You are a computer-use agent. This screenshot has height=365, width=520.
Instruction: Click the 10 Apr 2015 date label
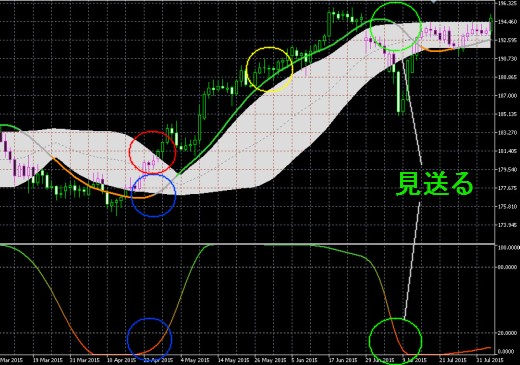point(121,360)
